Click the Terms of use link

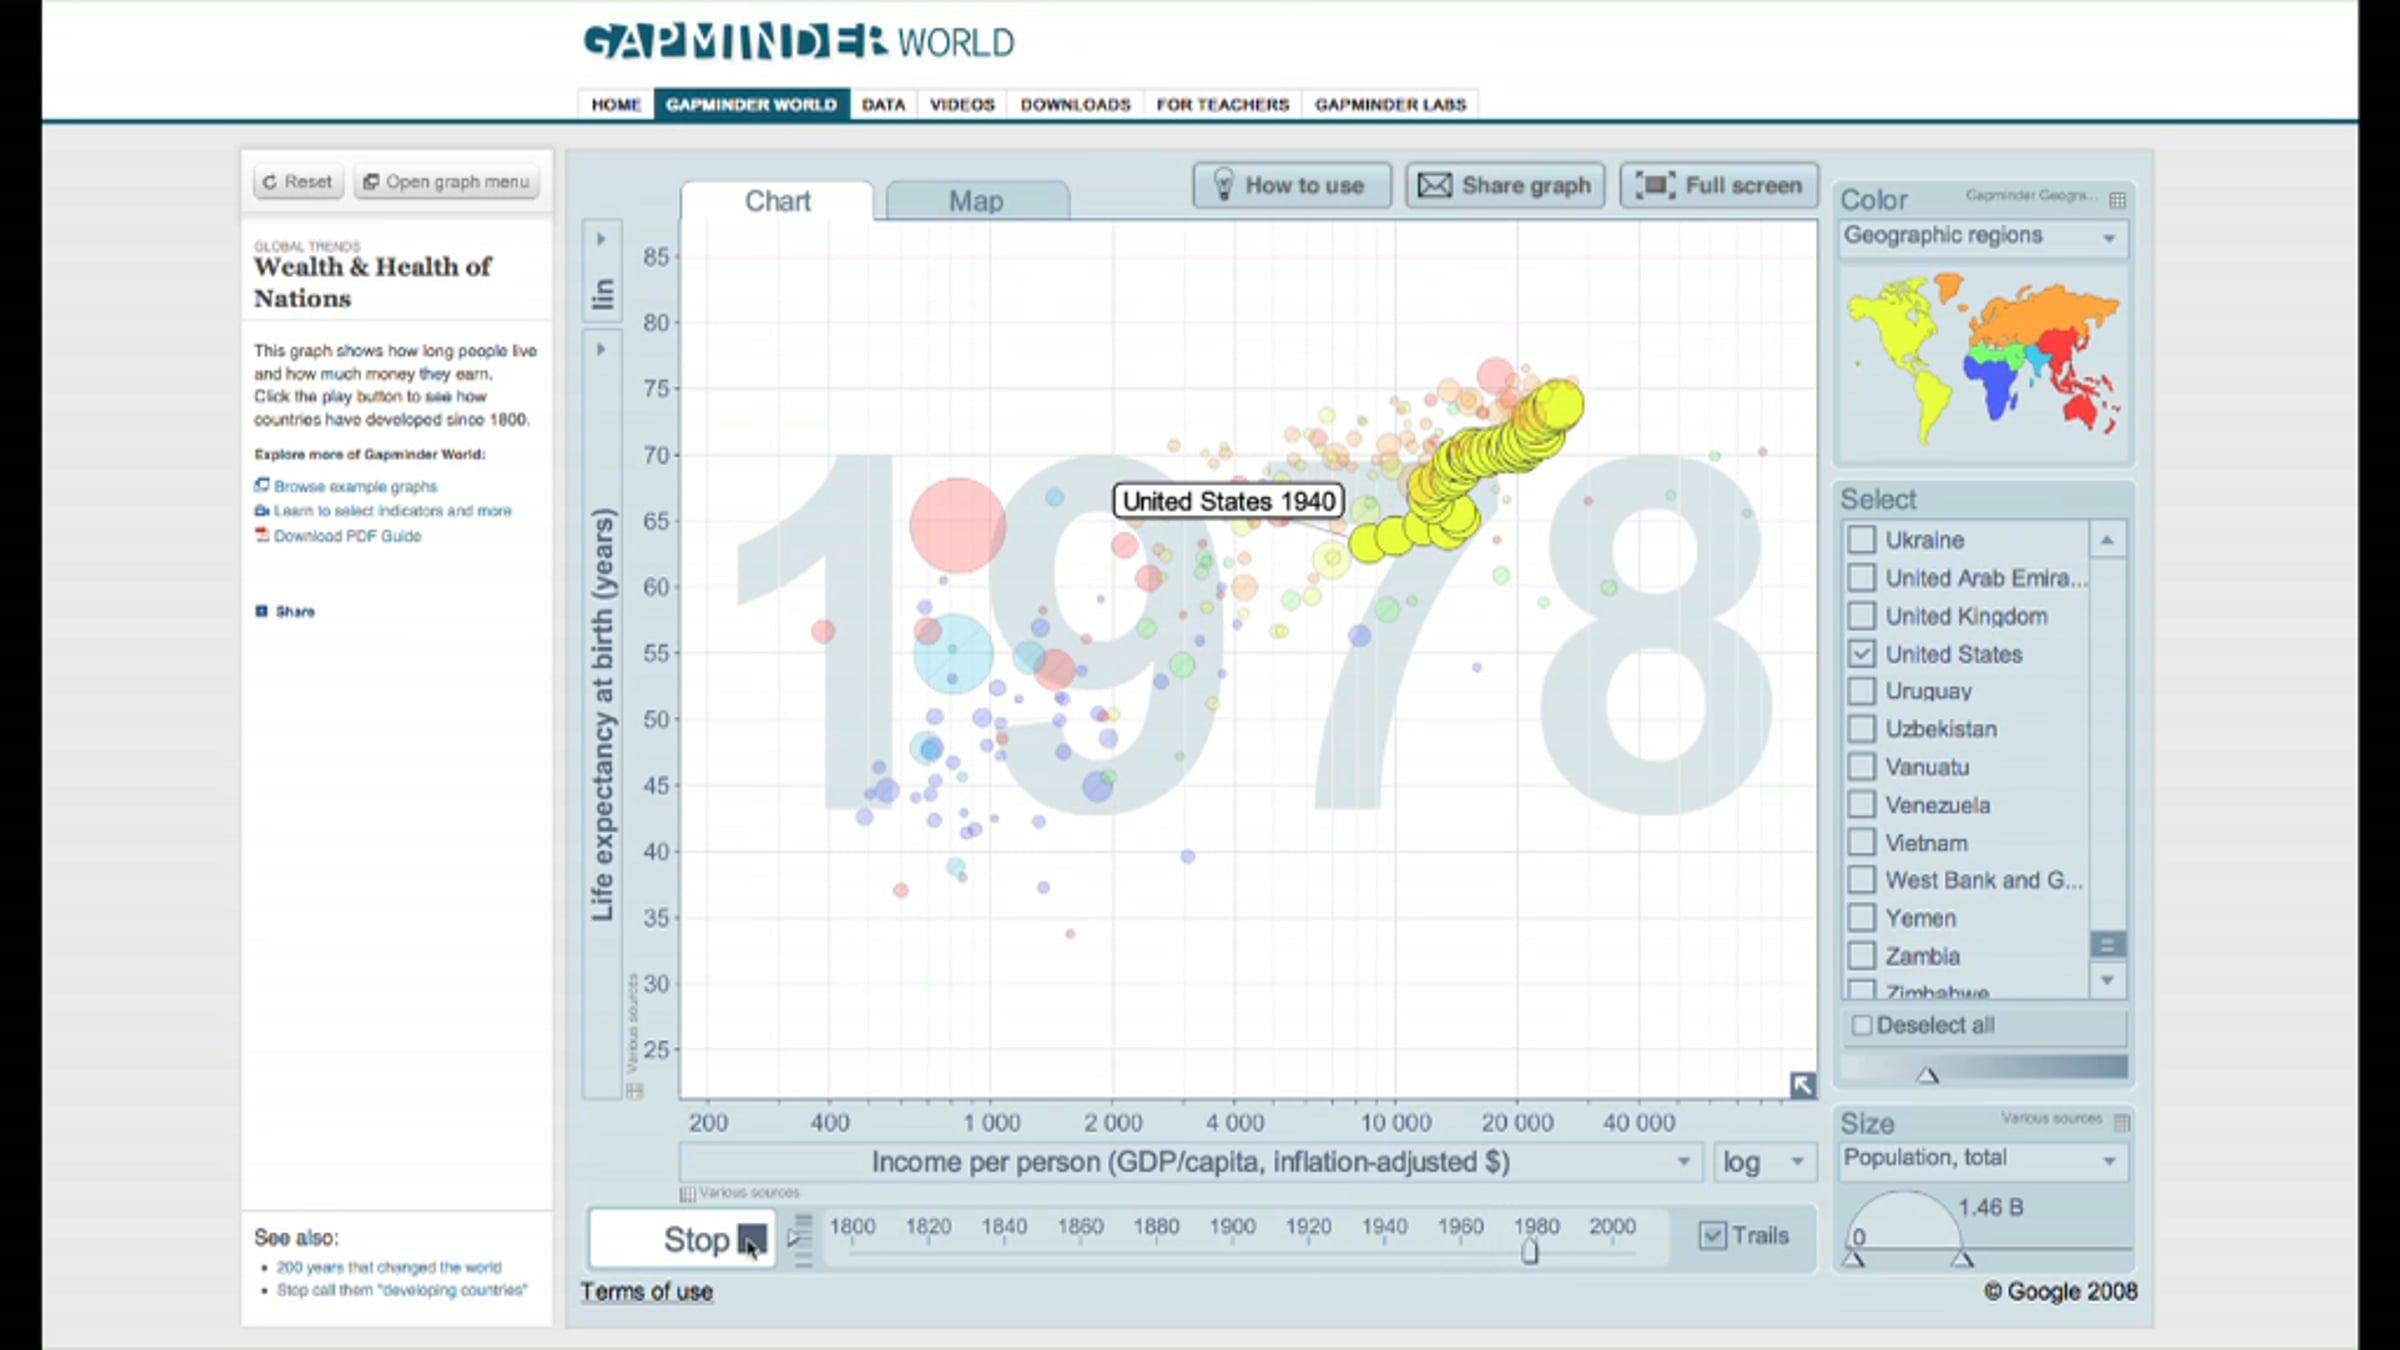(647, 1292)
